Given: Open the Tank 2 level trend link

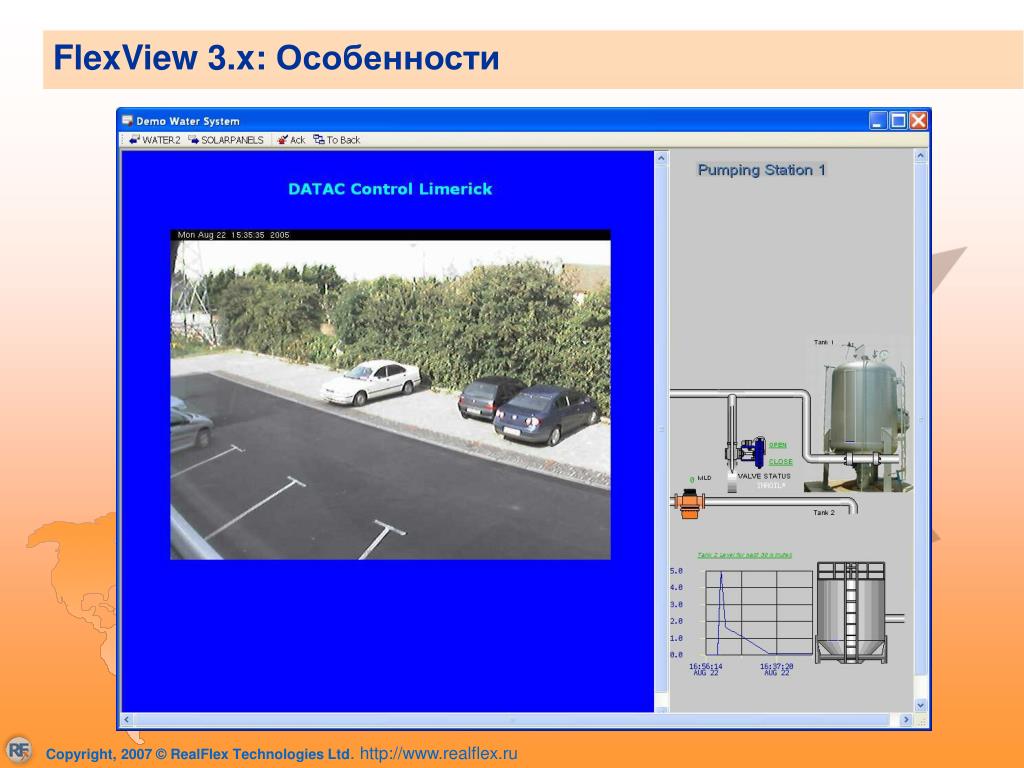Looking at the screenshot, I should [x=744, y=555].
